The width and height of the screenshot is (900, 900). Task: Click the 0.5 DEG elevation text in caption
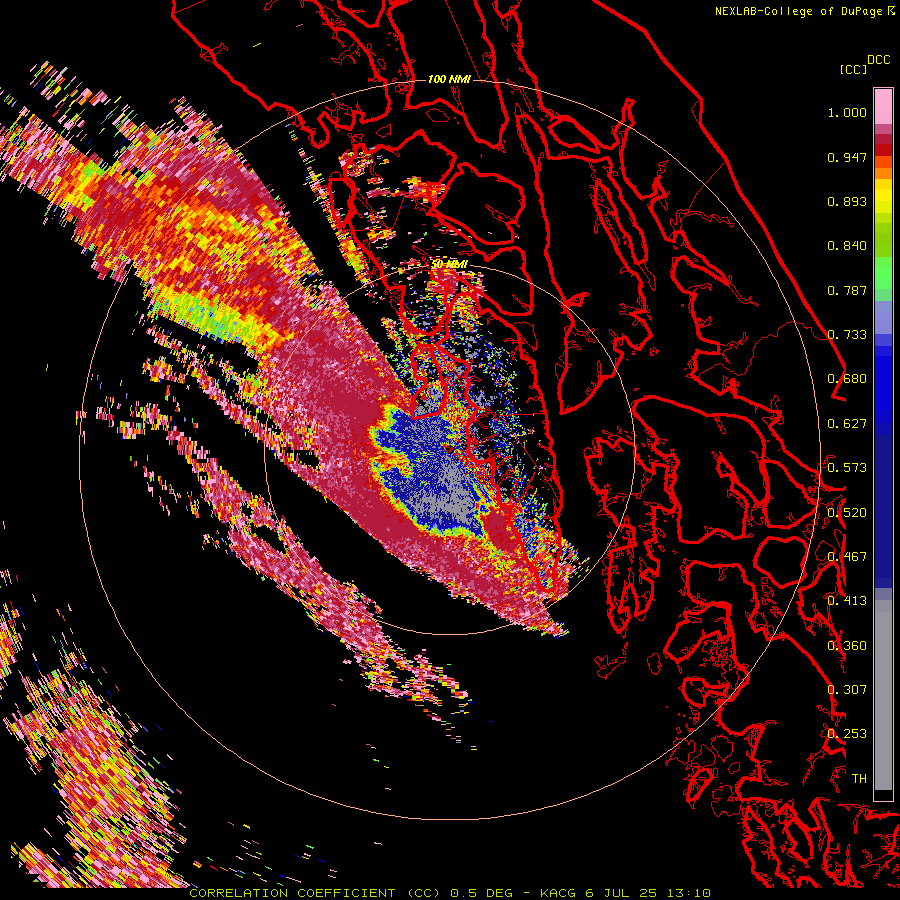coord(481,893)
